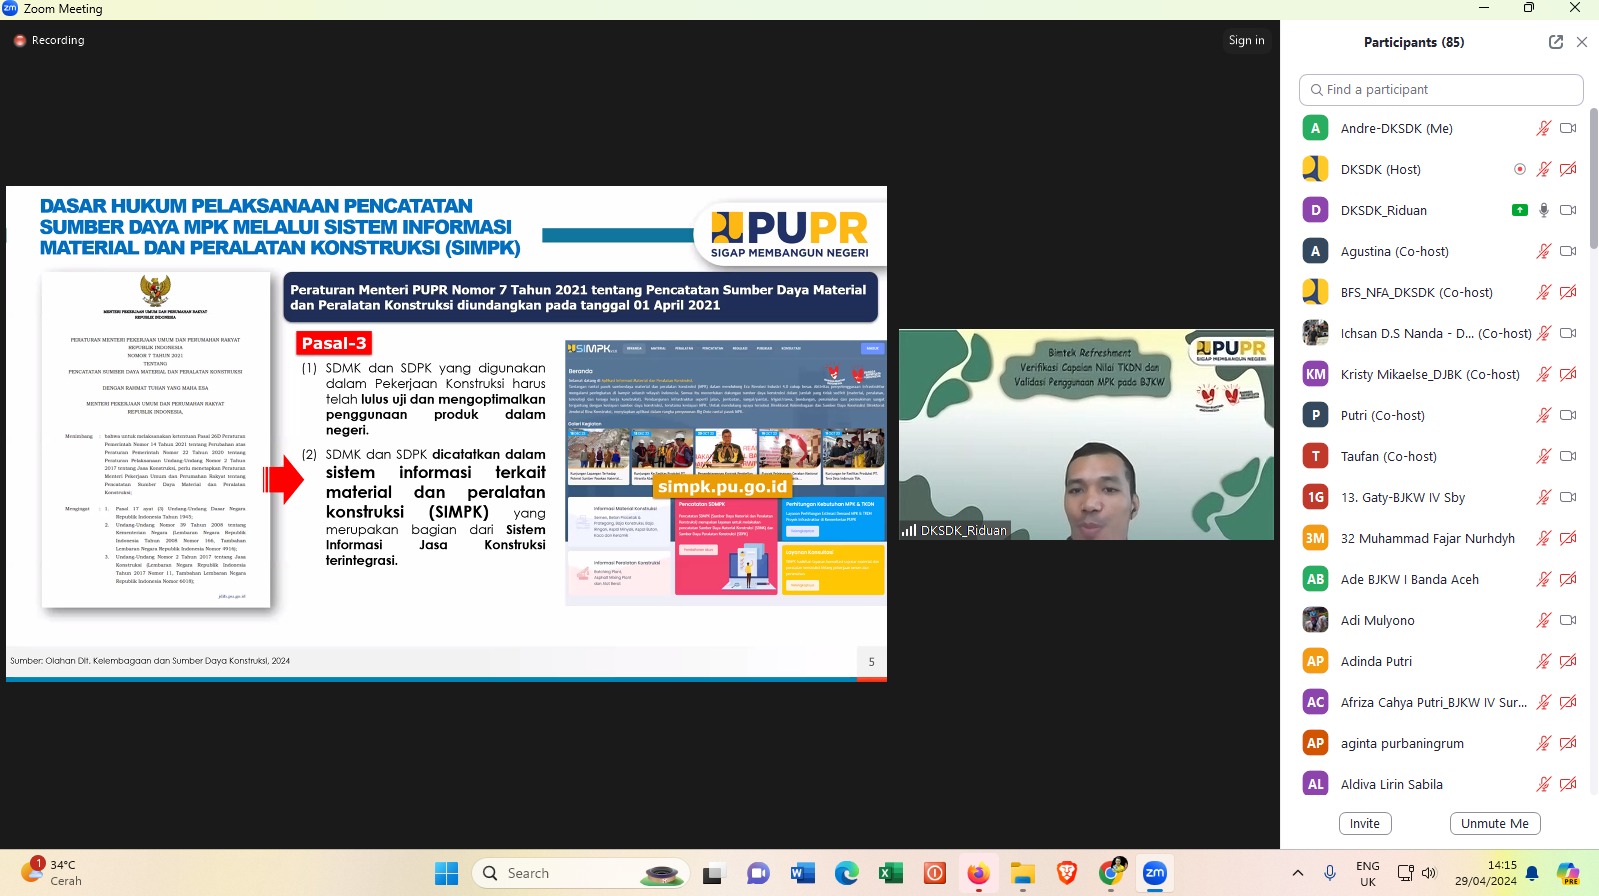The height and width of the screenshot is (896, 1599).
Task: Click camera-off icon for Ade BJKW I Banda Aceh
Action: [1568, 579]
